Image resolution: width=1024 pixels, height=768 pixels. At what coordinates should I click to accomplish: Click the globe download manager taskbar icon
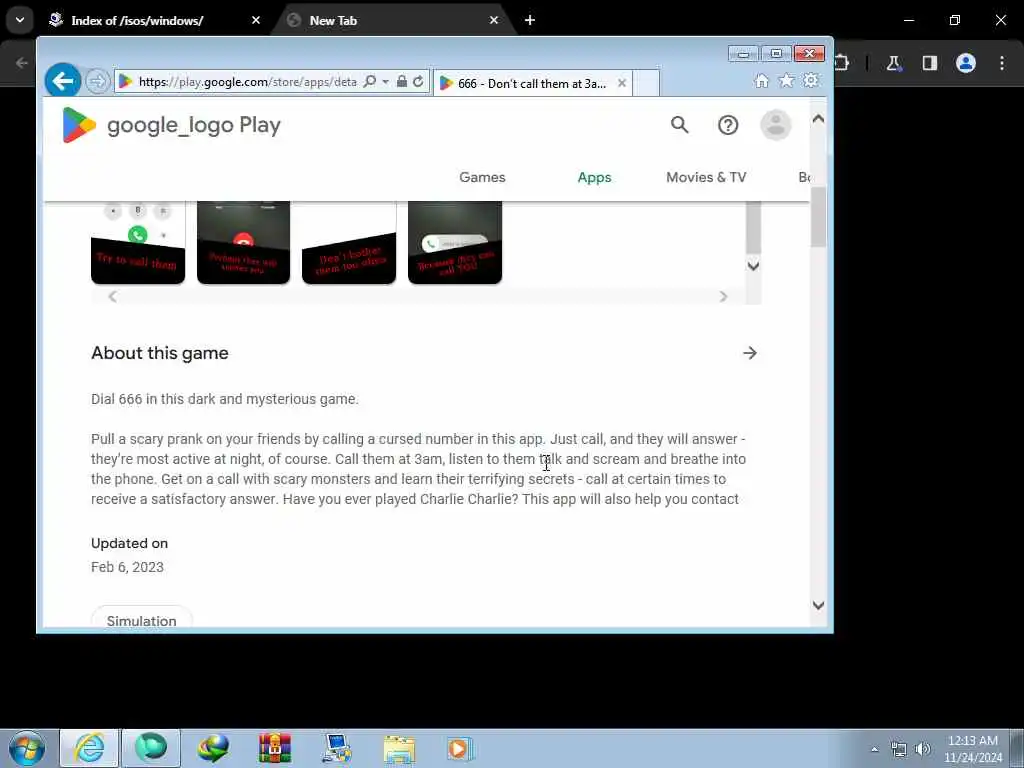pyautogui.click(x=213, y=748)
